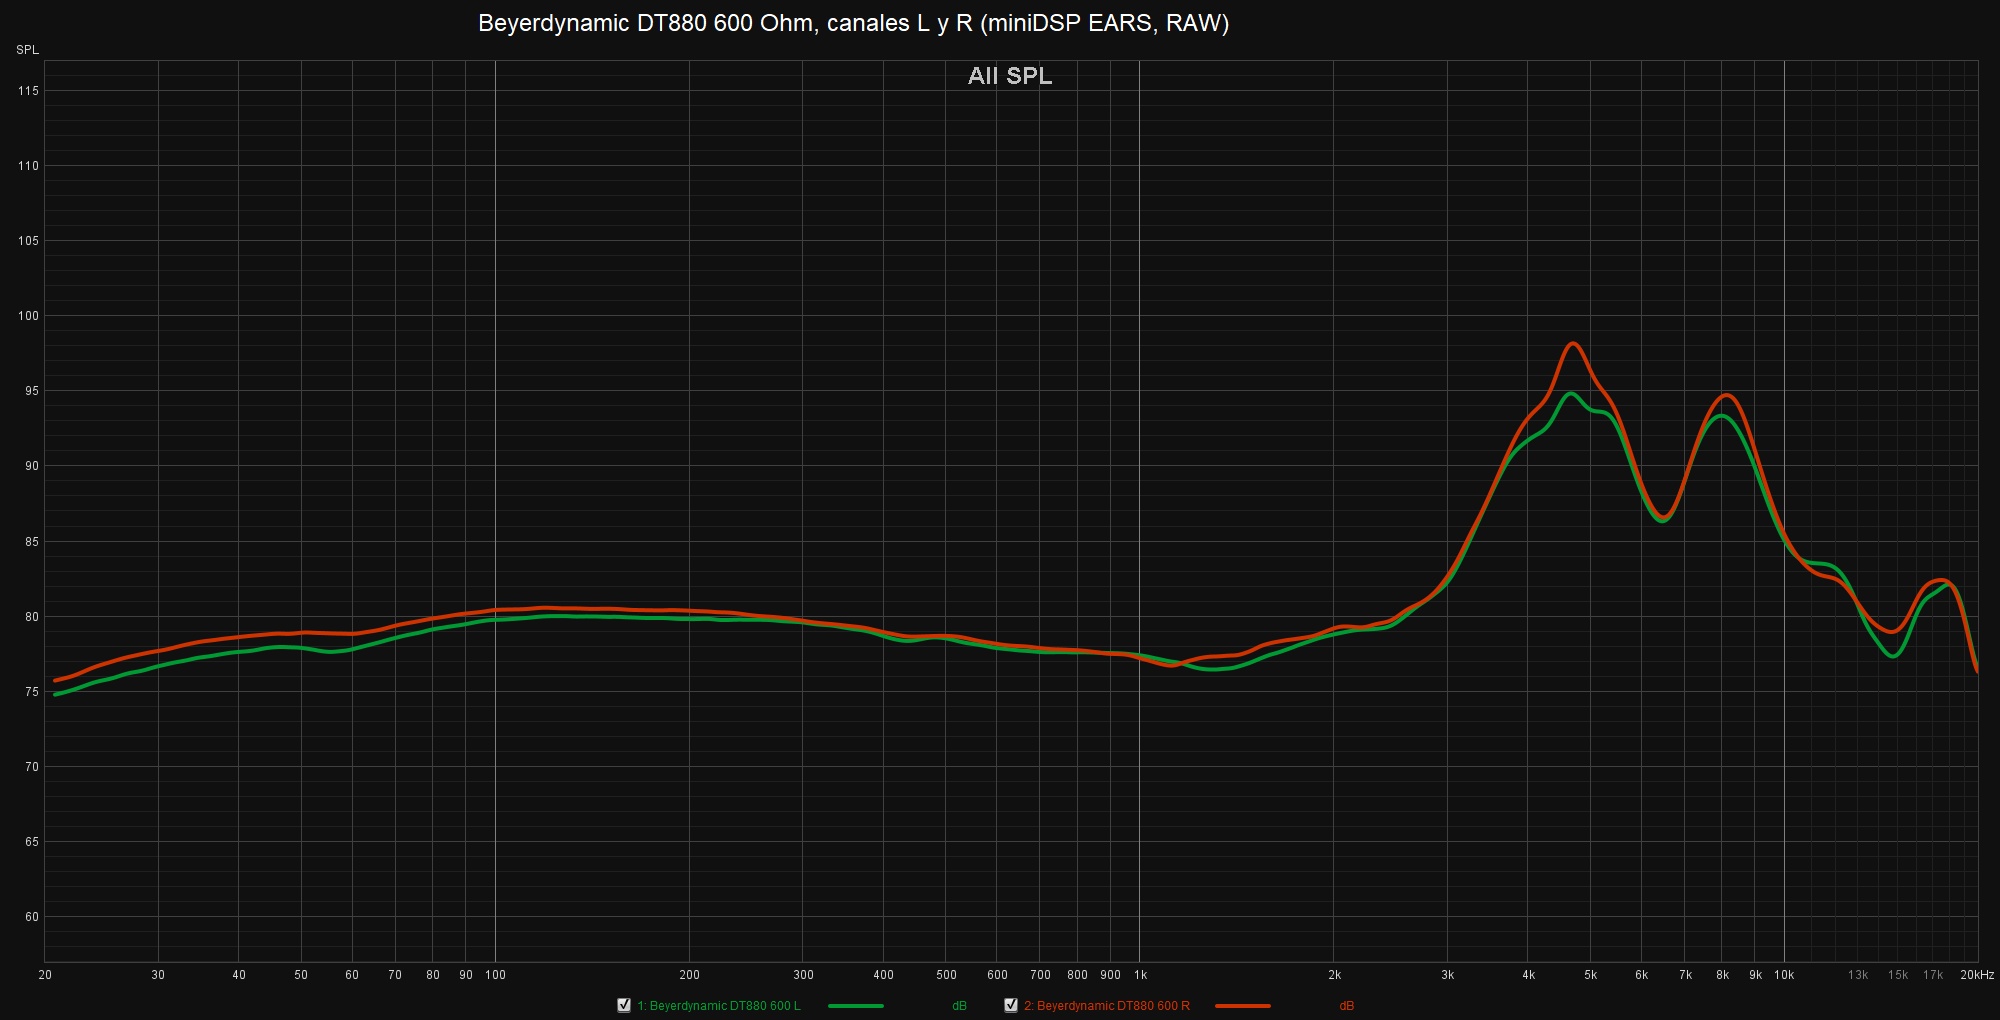Image resolution: width=2000 pixels, height=1020 pixels.
Task: Click the red curve's highest peak near 5k
Action: 1573,344
